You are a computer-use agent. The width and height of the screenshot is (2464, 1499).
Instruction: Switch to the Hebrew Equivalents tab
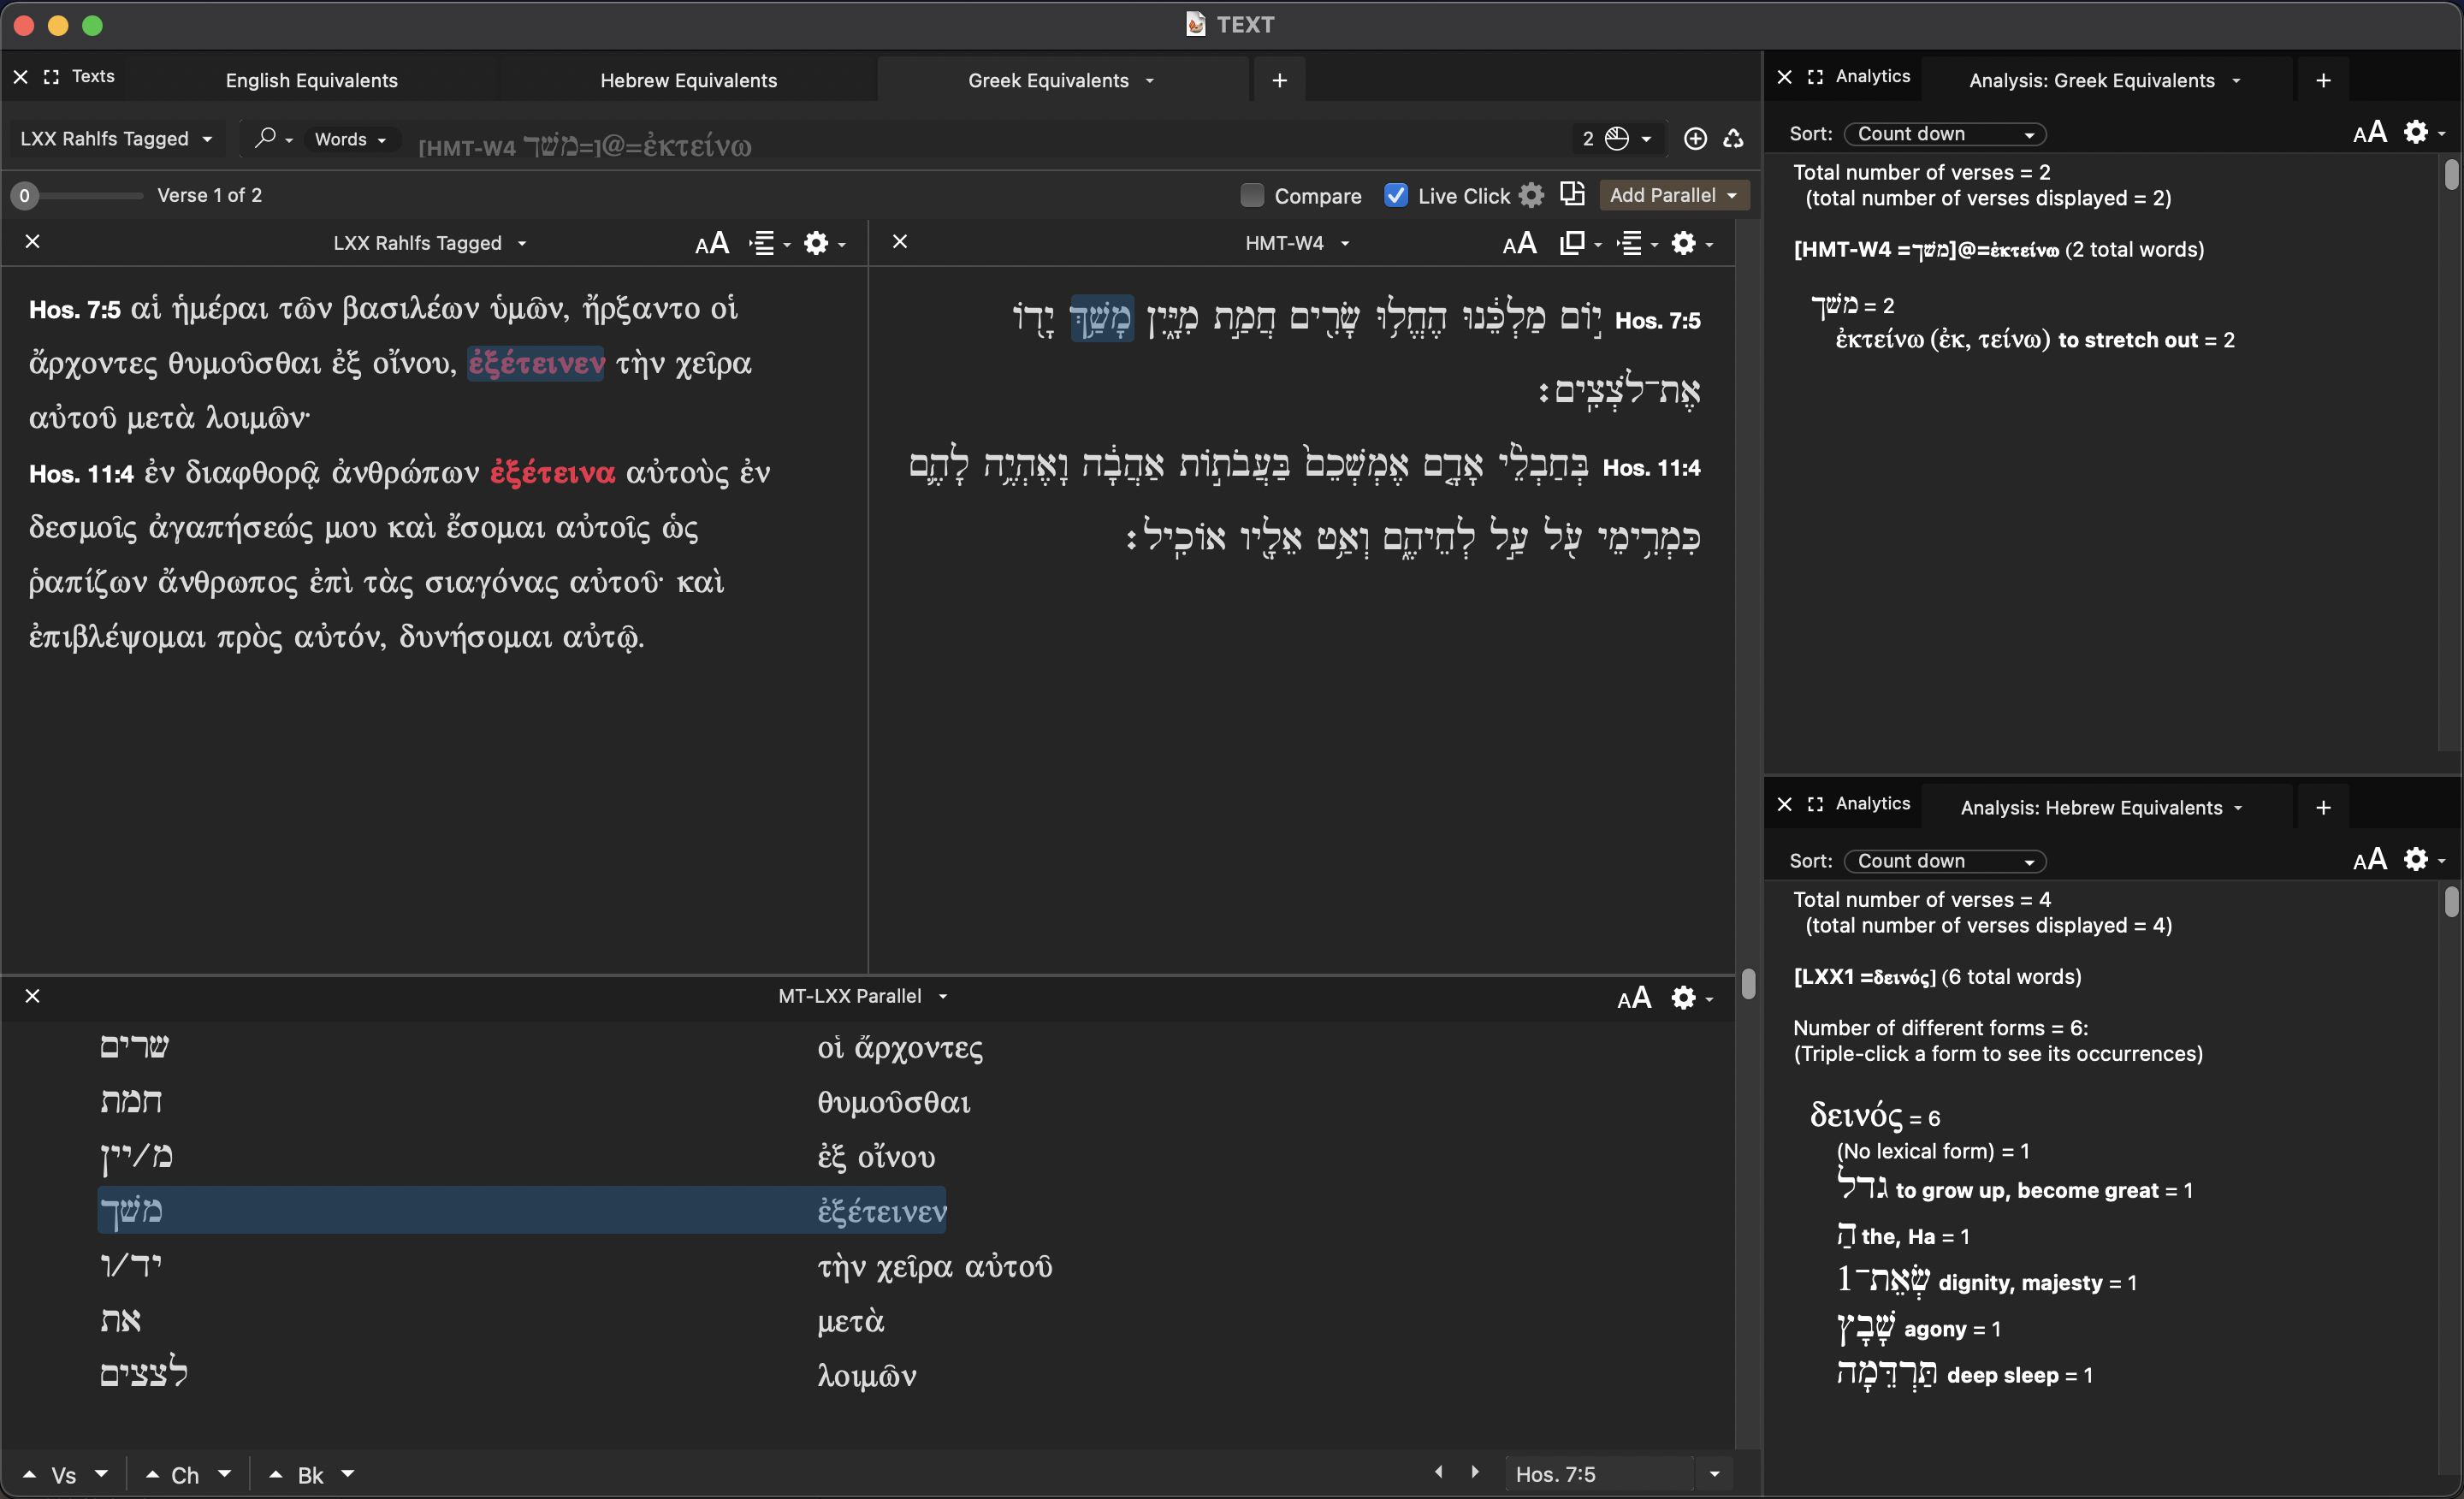point(688,80)
